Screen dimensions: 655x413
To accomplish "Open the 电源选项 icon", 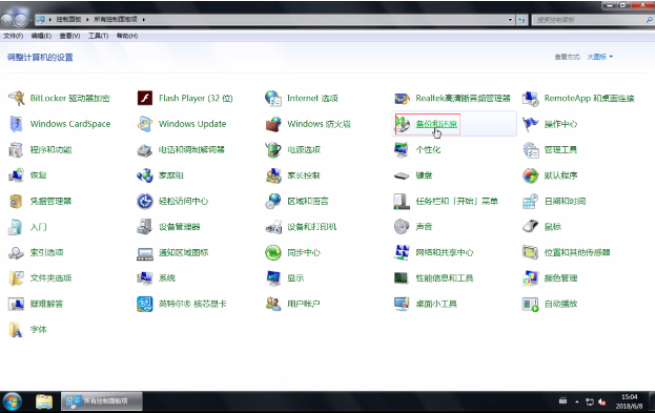I will tap(273, 150).
